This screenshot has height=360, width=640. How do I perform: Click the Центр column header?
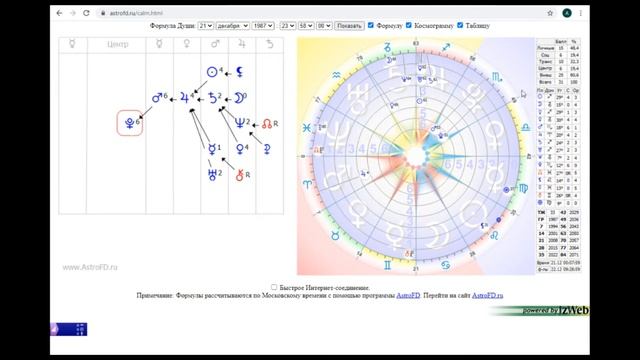(x=118, y=44)
